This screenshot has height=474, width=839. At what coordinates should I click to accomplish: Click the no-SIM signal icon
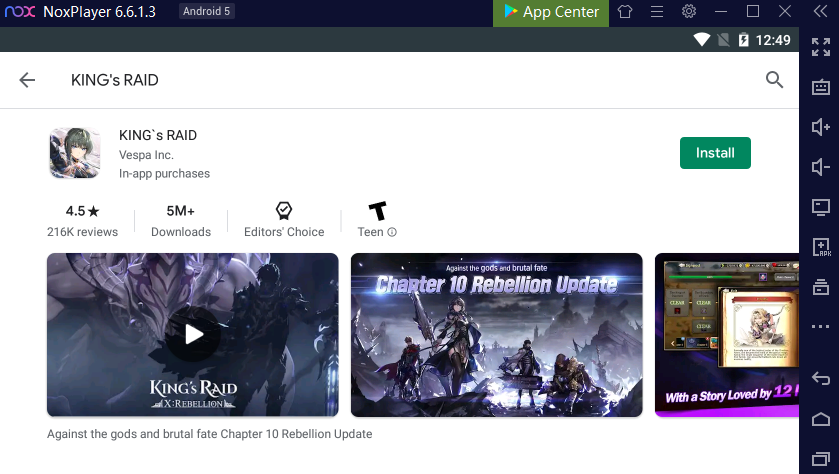coord(723,40)
